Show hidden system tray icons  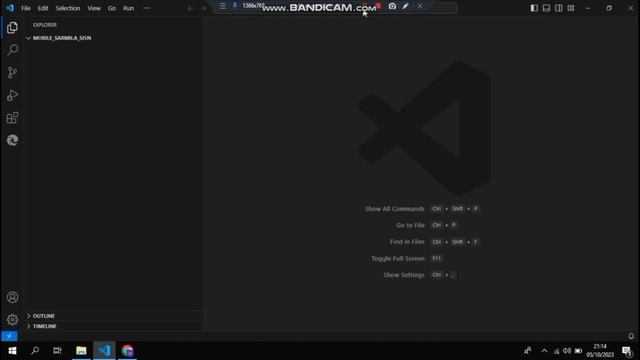click(544, 351)
